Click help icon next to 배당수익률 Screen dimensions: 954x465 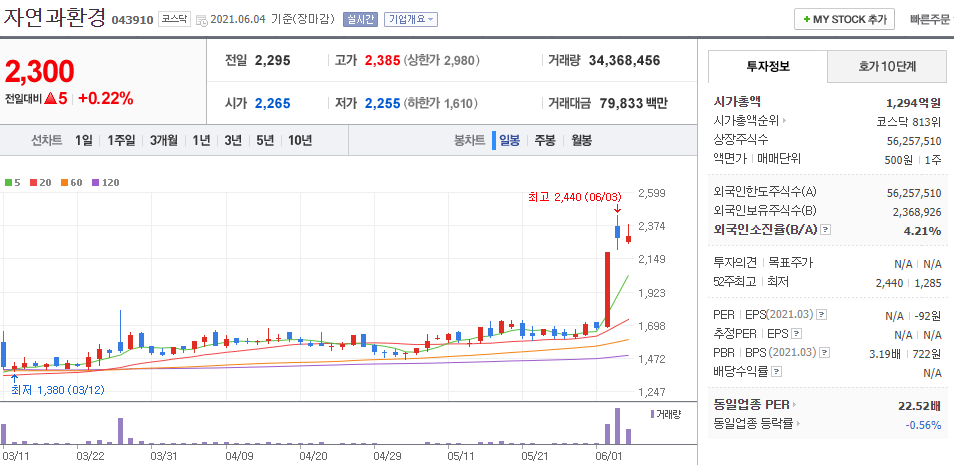(x=776, y=371)
